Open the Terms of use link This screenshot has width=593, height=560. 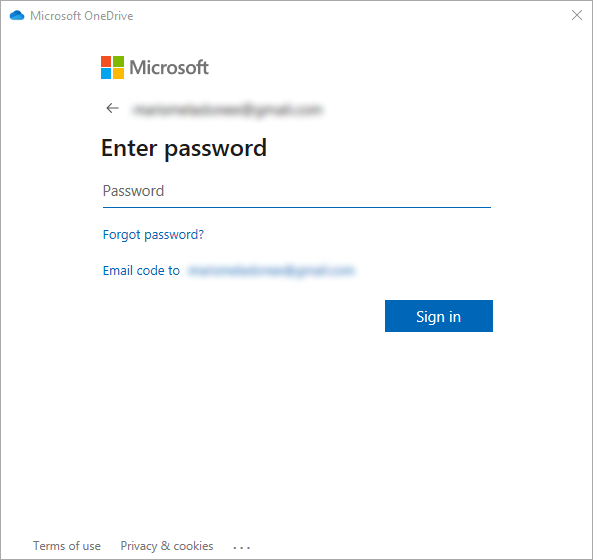point(67,546)
